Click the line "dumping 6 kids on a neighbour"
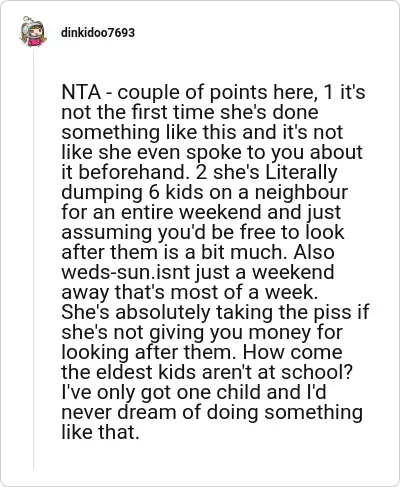 coord(204,192)
